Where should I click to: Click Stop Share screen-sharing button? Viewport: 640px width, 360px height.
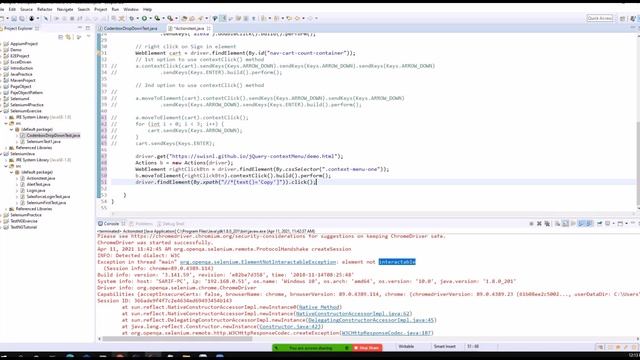(367, 348)
